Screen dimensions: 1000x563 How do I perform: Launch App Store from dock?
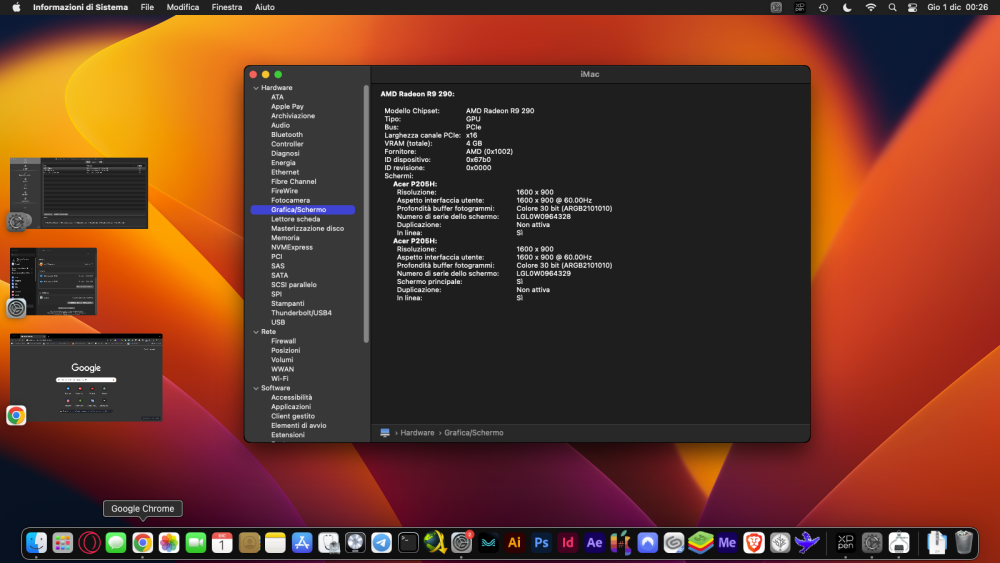point(302,543)
